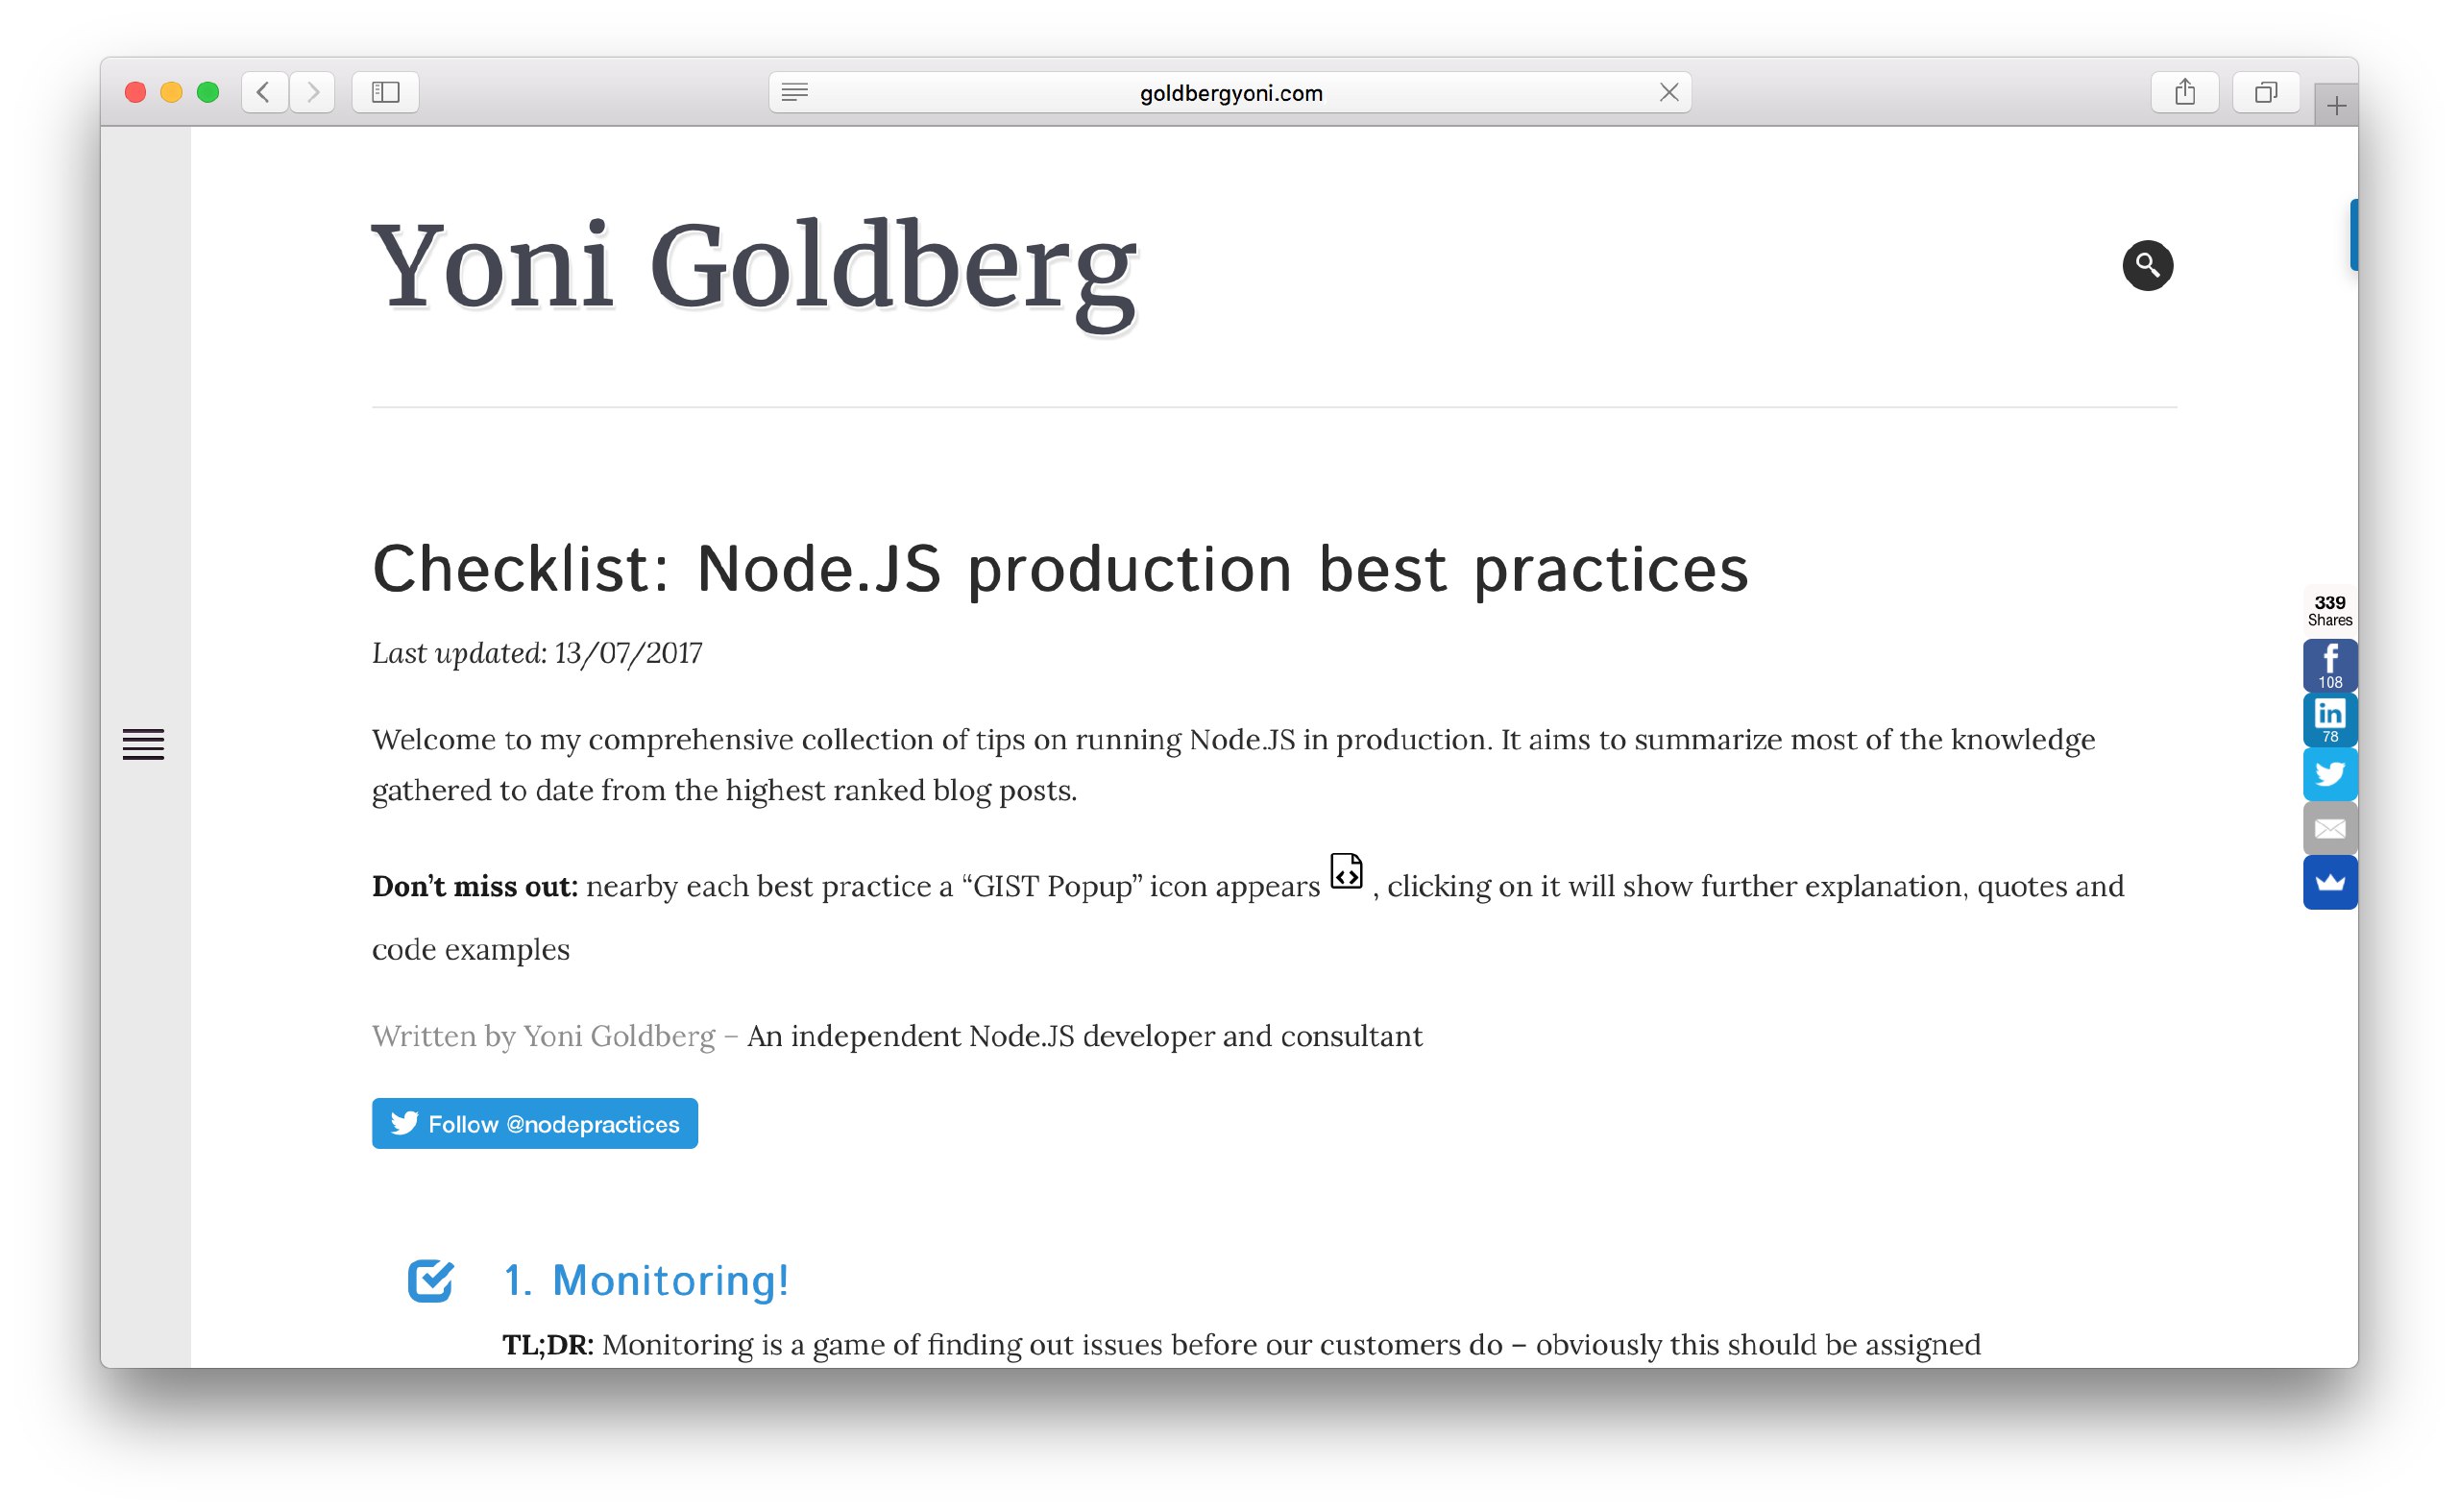The width and height of the screenshot is (2459, 1512).
Task: Click the blue tab on right edge
Action: pyautogui.click(x=2352, y=235)
